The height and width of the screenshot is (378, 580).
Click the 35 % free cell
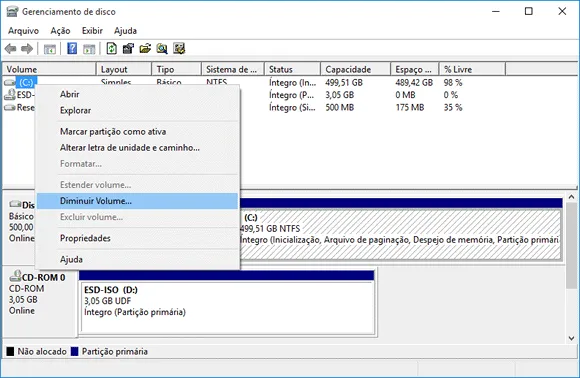453,108
